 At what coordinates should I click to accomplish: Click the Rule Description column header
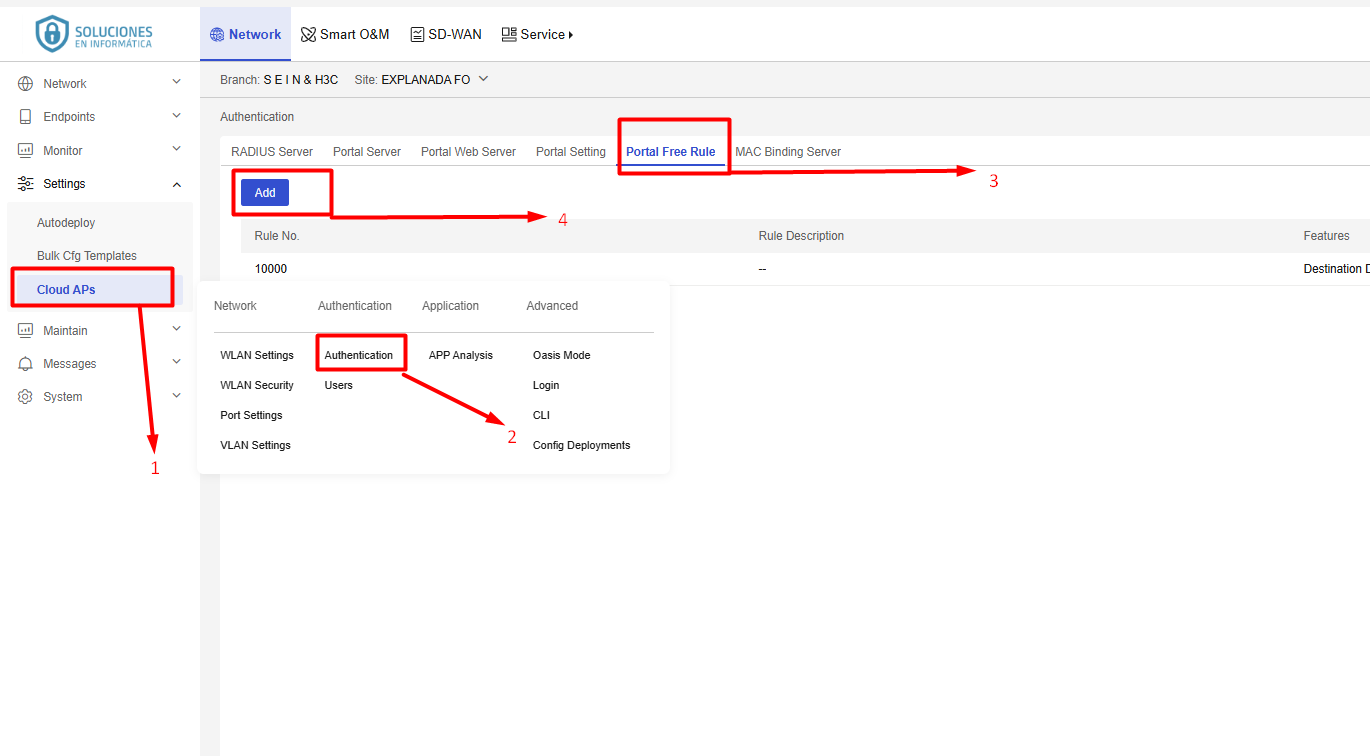tap(801, 236)
